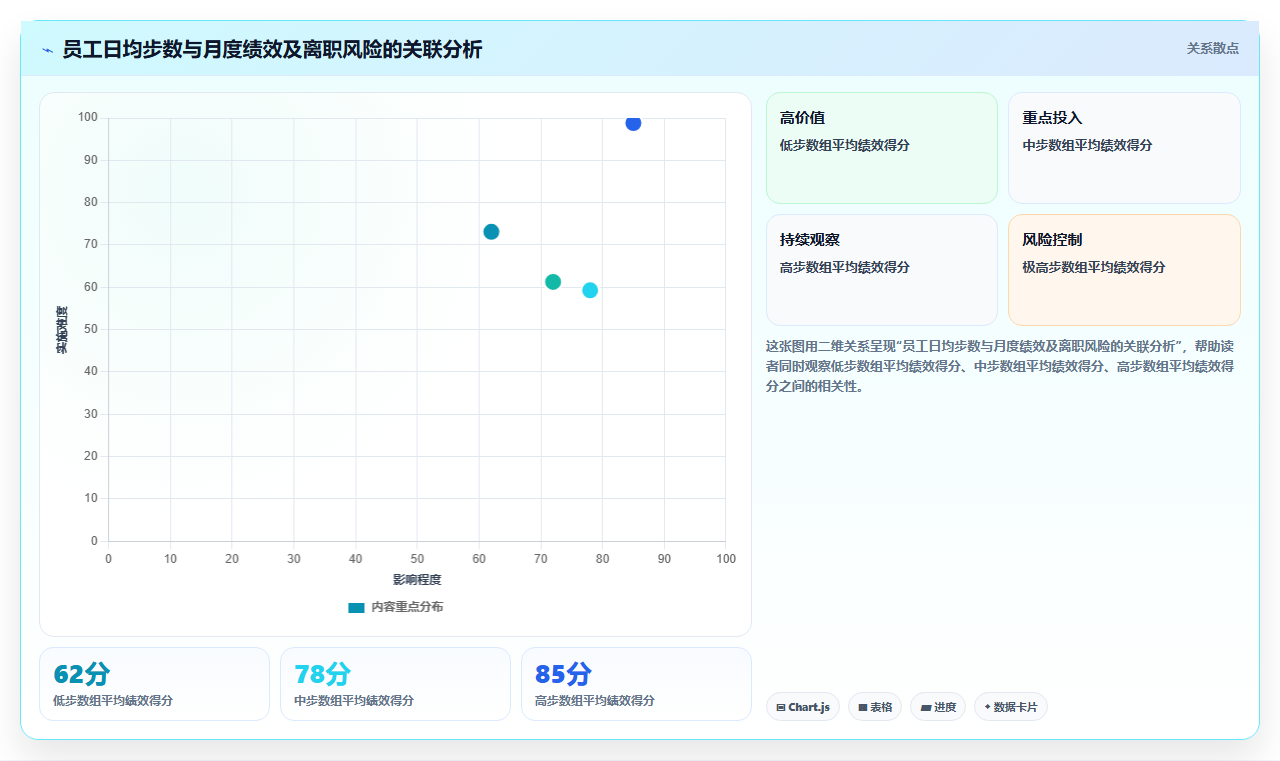Toggle the 内容重点分布 legend item
The image size is (1280, 761).
[x=395, y=607]
